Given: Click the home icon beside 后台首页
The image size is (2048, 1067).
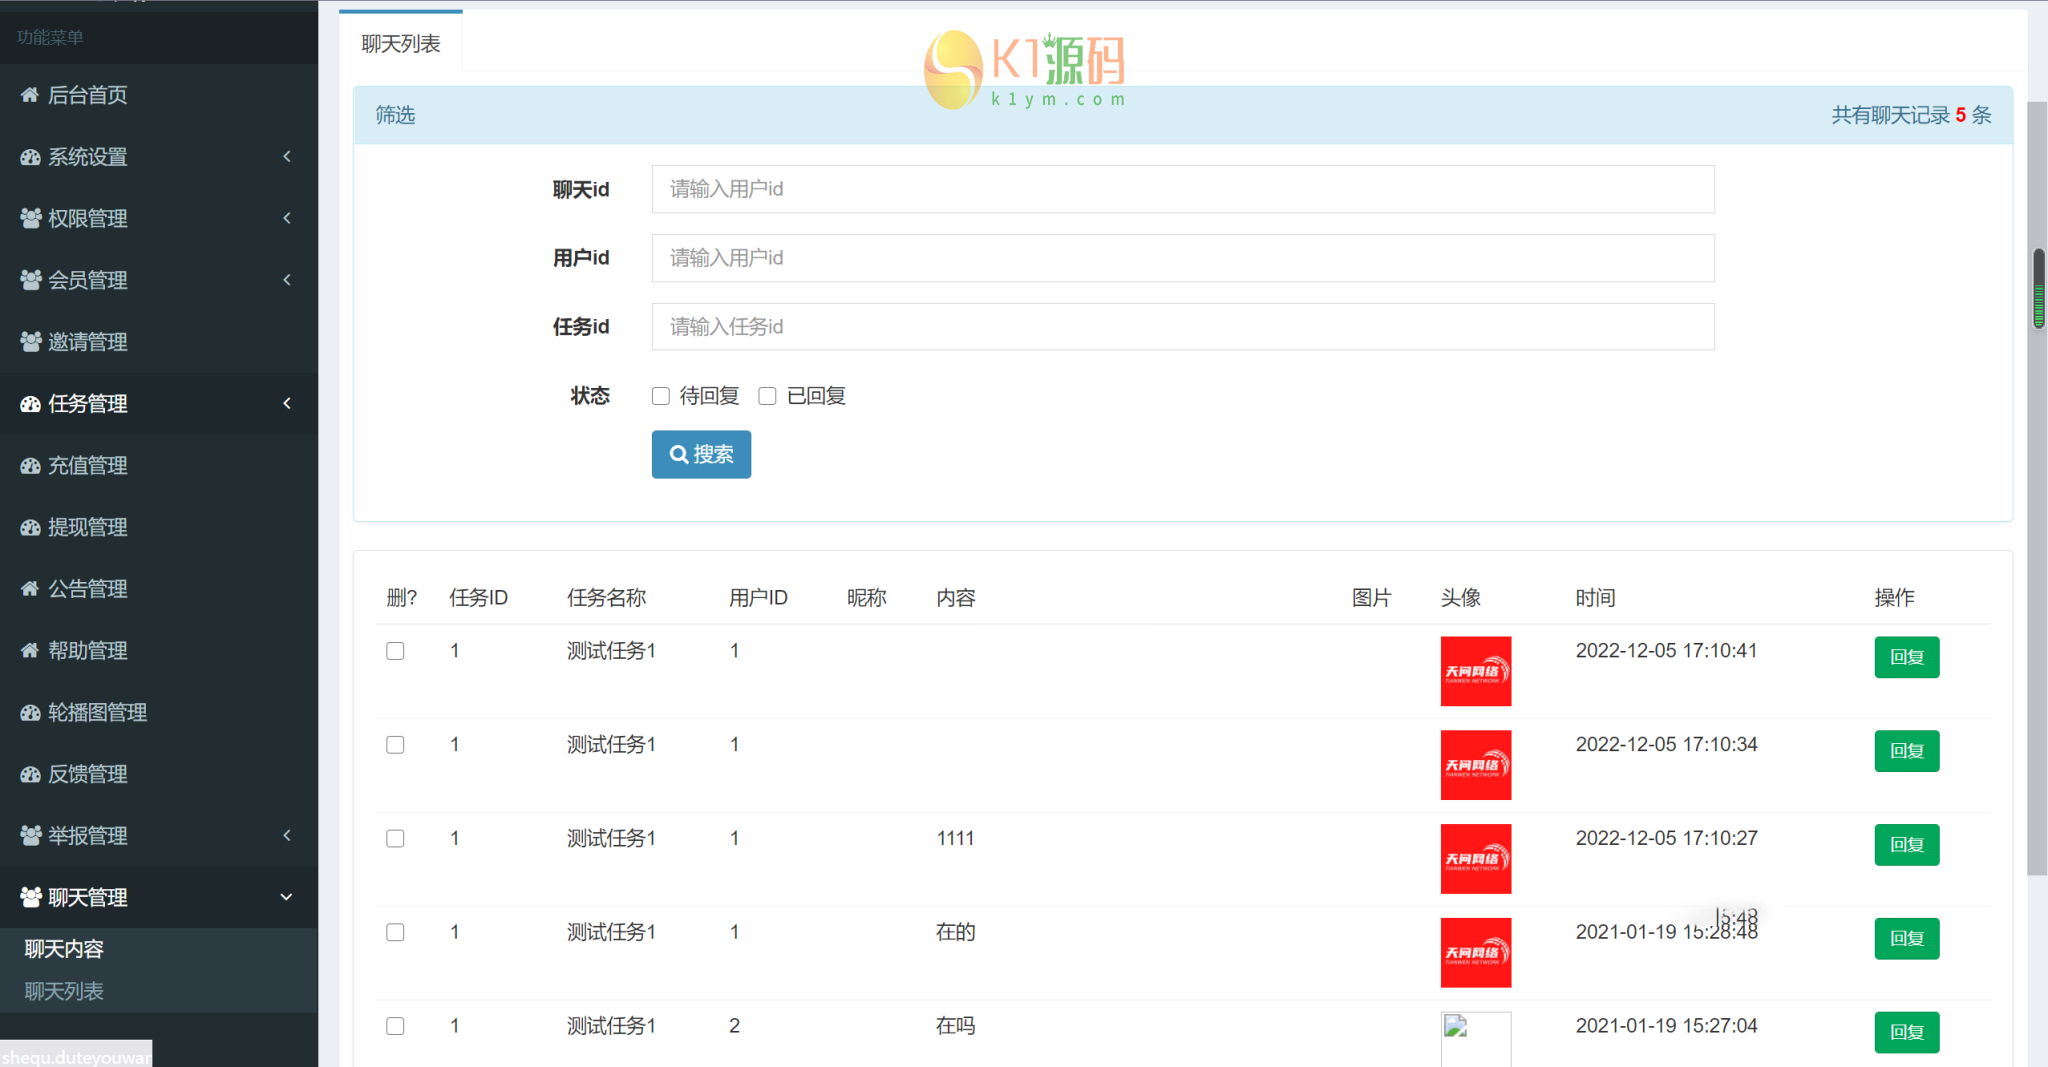Looking at the screenshot, I should (x=30, y=95).
